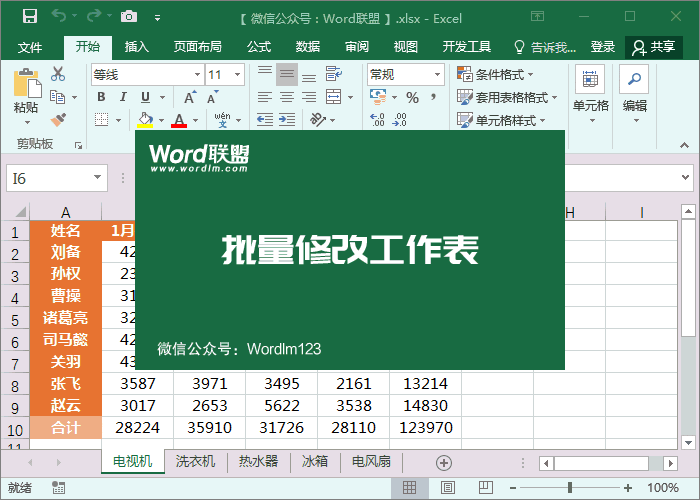Click the Copy icon
This screenshot has width=700, height=500.
[x=57, y=97]
